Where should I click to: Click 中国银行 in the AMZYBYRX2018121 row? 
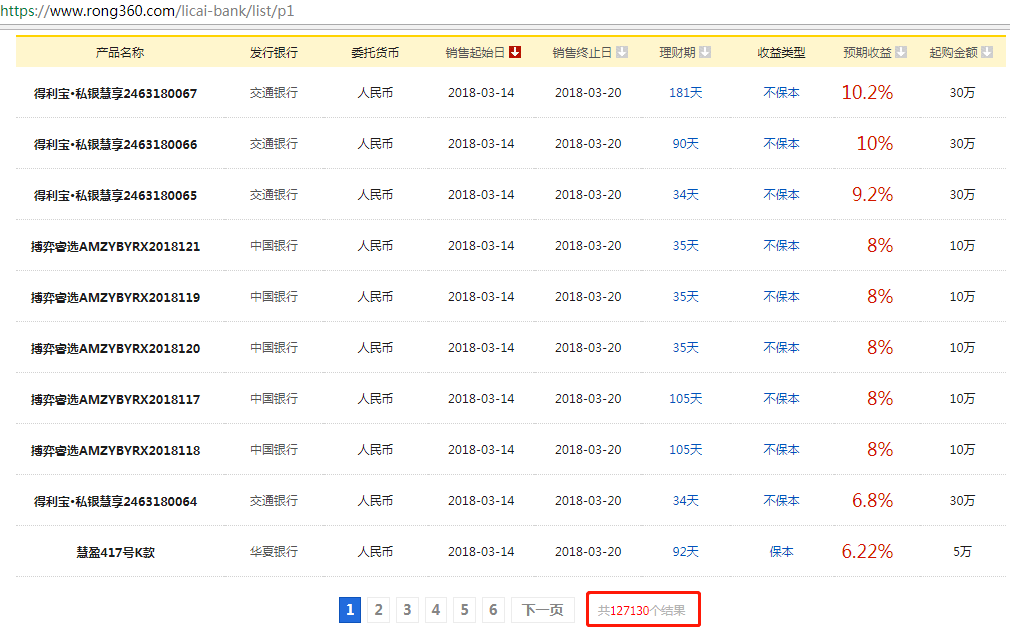coord(274,245)
